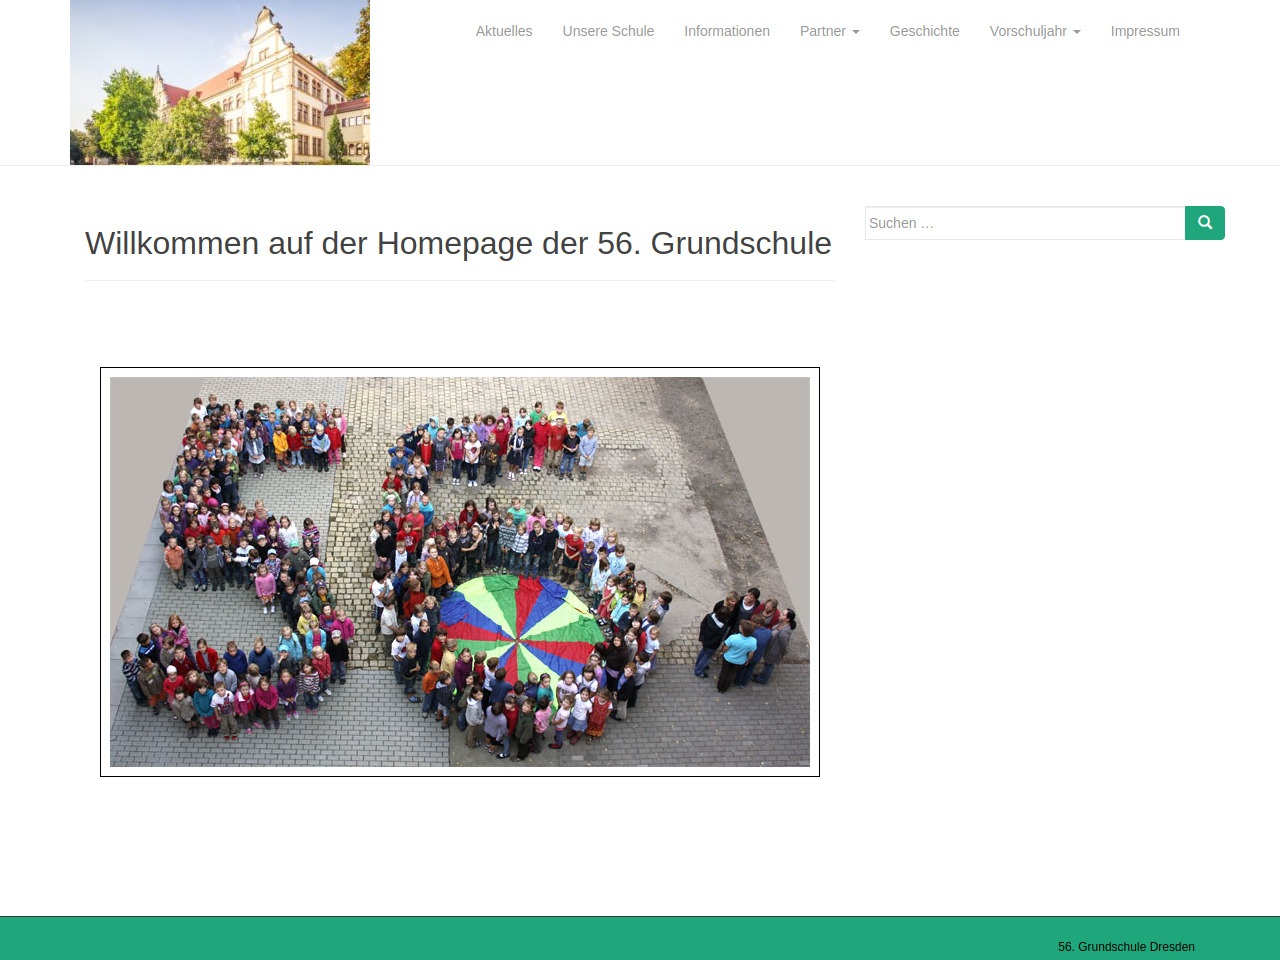Click the colorful parachute in the photo
1280x960 pixels.
(520, 625)
